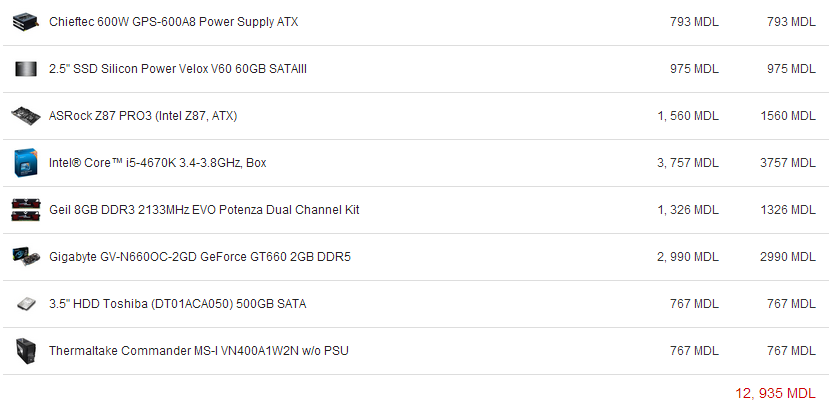
Task: Click the Silicon Power SSD product icon
Action: 25,69
